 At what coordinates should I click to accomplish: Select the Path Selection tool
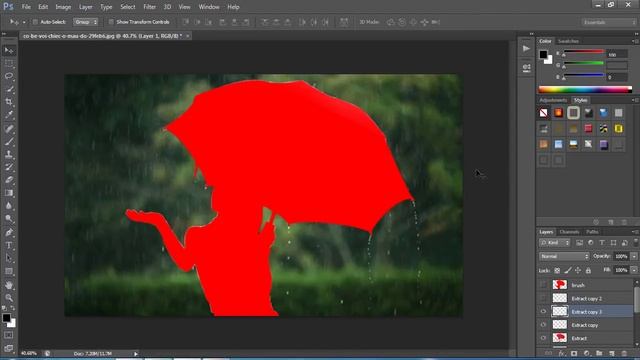click(9, 258)
